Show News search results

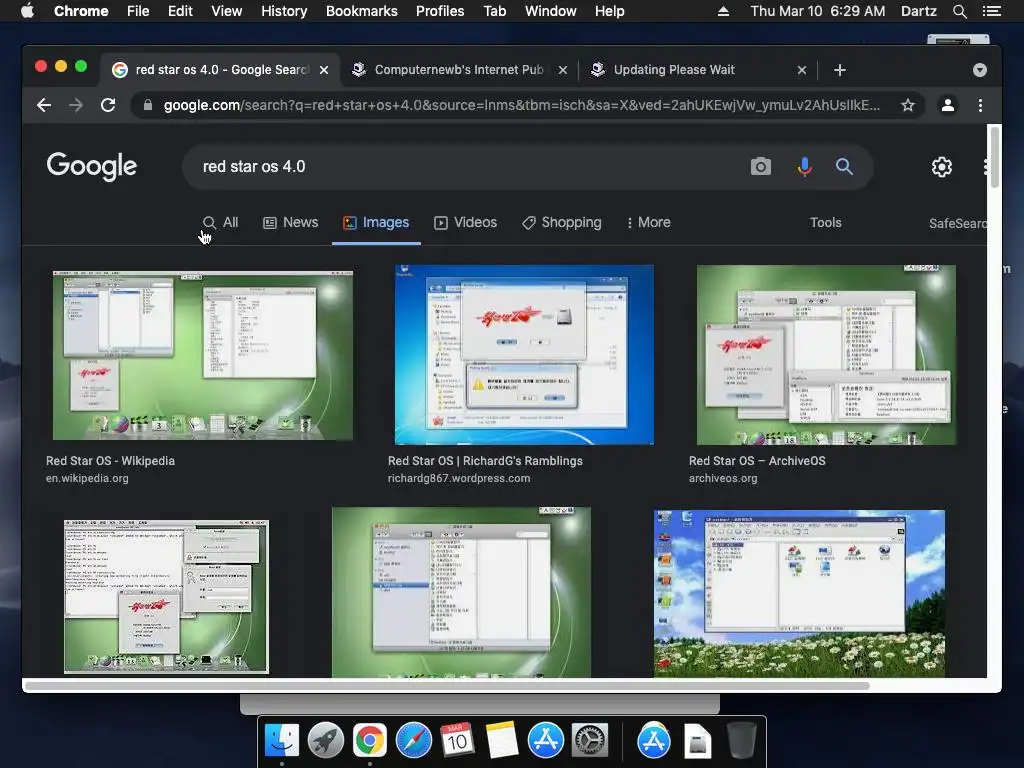coord(291,223)
